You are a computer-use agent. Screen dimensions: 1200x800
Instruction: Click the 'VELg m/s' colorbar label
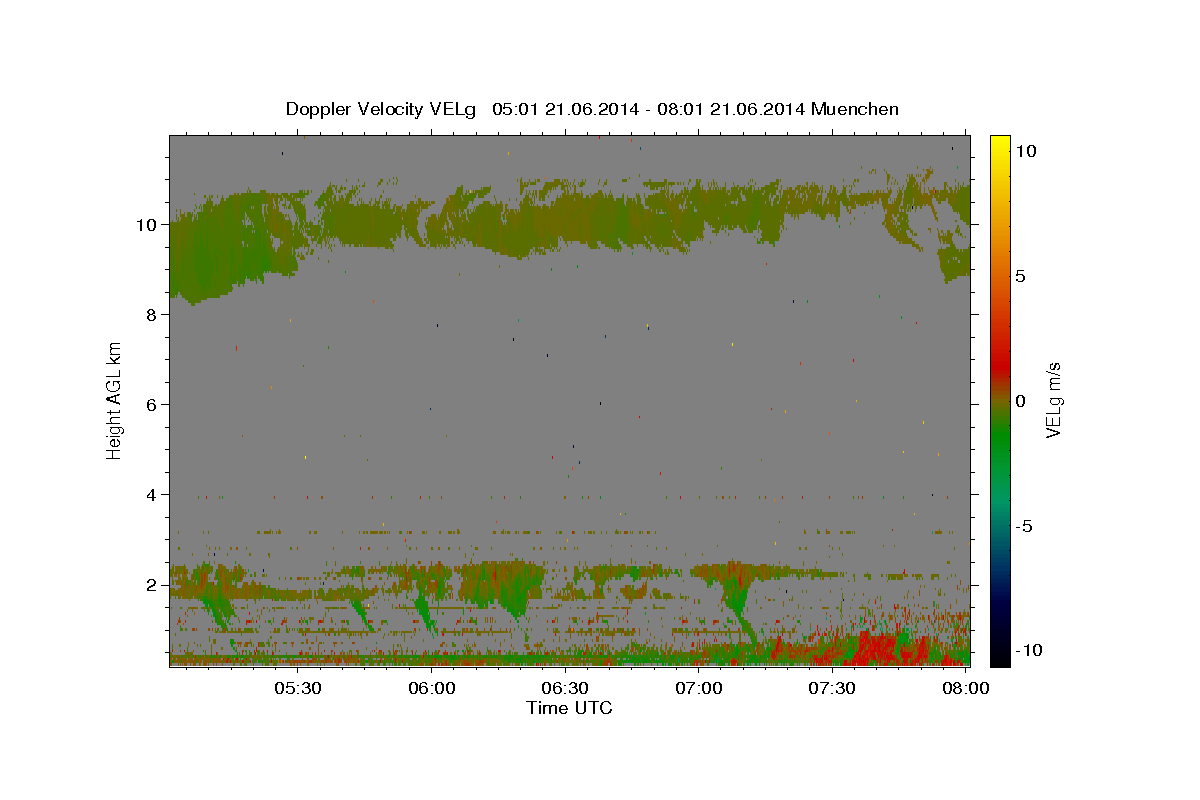point(1053,400)
